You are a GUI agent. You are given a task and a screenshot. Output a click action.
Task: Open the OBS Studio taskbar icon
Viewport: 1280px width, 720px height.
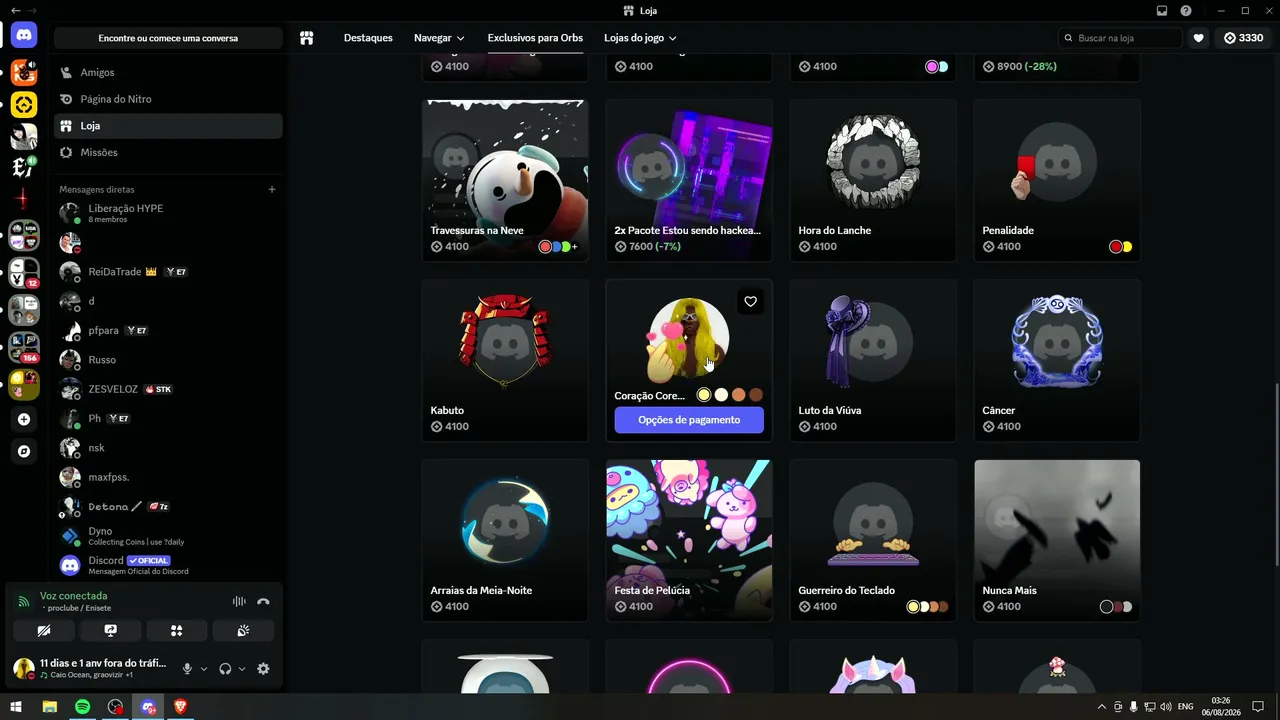tap(116, 707)
